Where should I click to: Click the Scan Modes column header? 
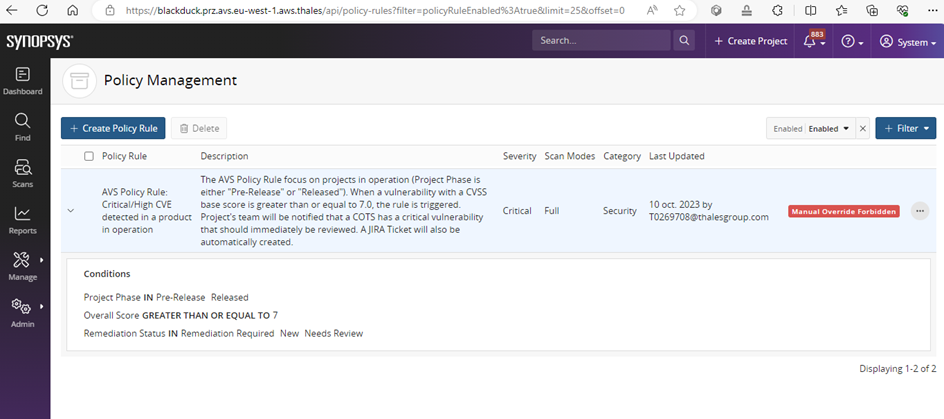[x=570, y=156]
